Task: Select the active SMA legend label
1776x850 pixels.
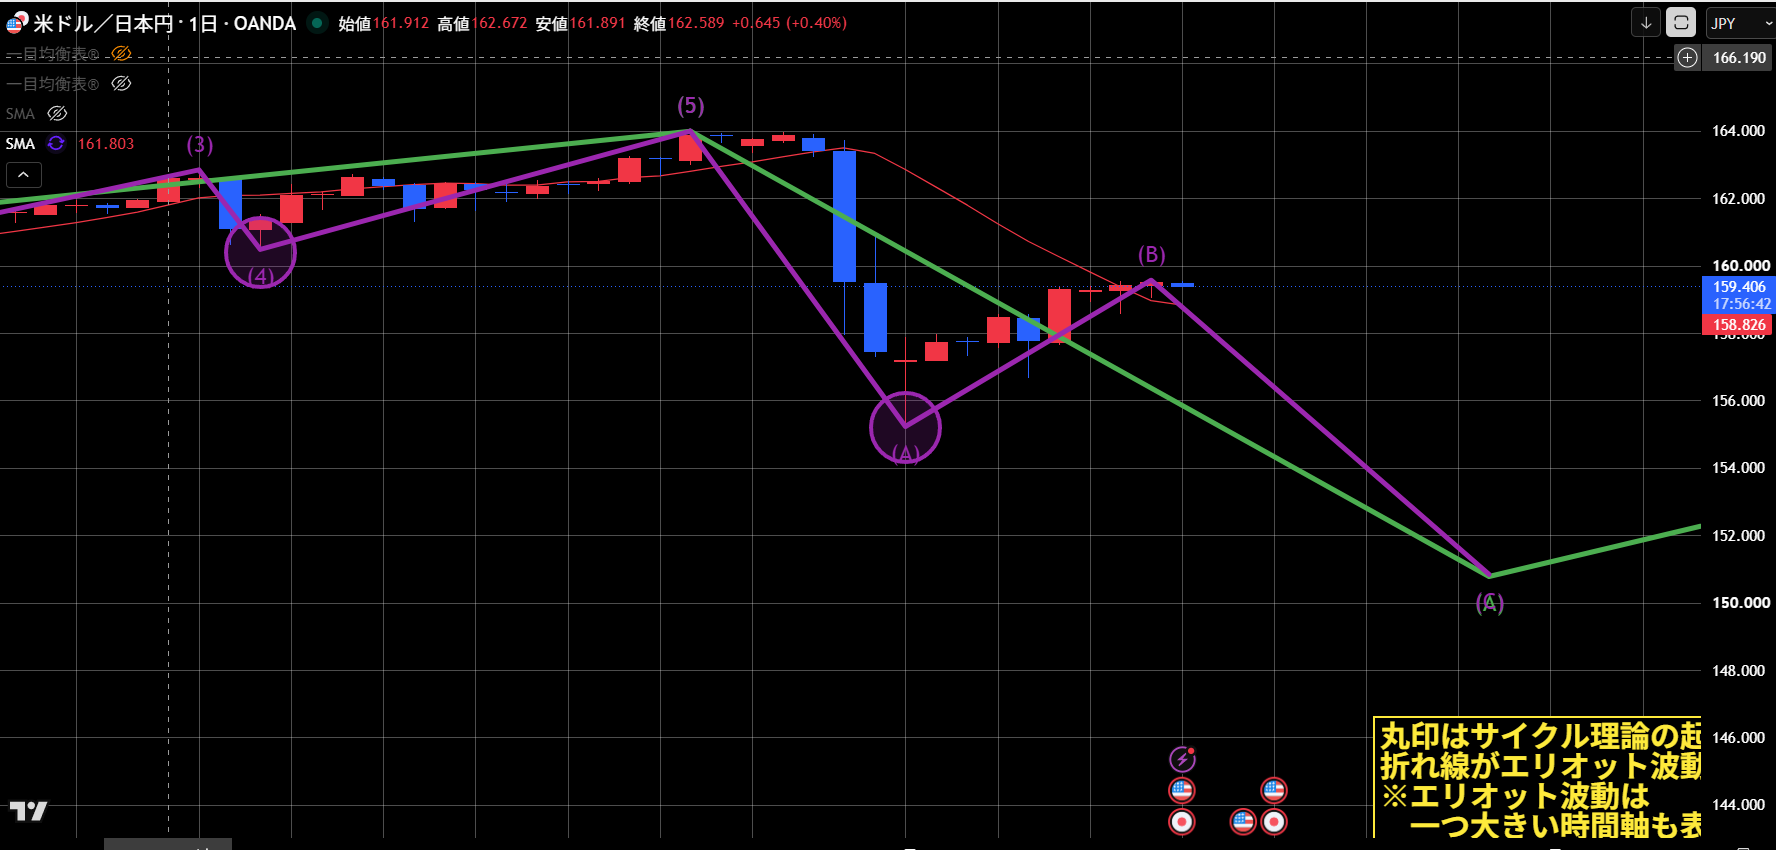Action: click(x=20, y=143)
